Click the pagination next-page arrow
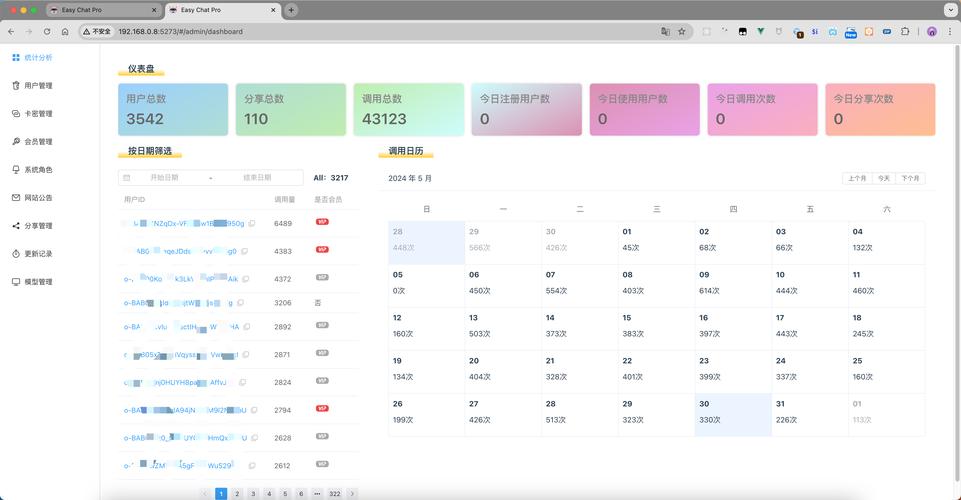Image resolution: width=961 pixels, height=500 pixels. pos(352,494)
